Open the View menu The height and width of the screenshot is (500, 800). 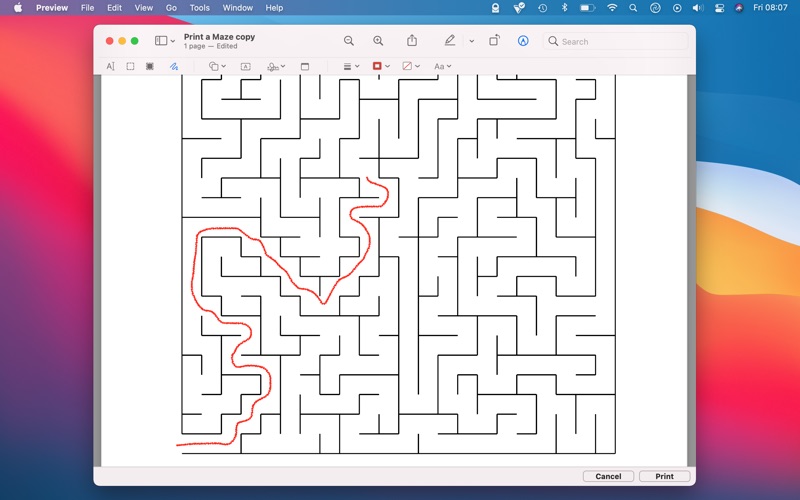click(143, 8)
